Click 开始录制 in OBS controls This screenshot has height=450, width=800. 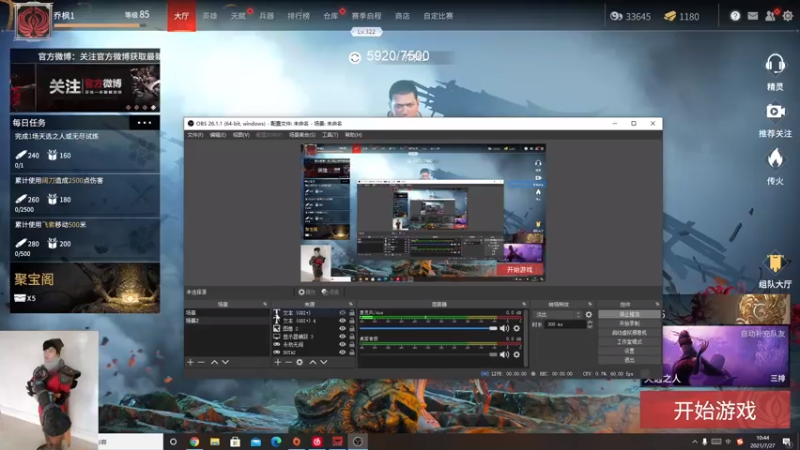(629, 323)
